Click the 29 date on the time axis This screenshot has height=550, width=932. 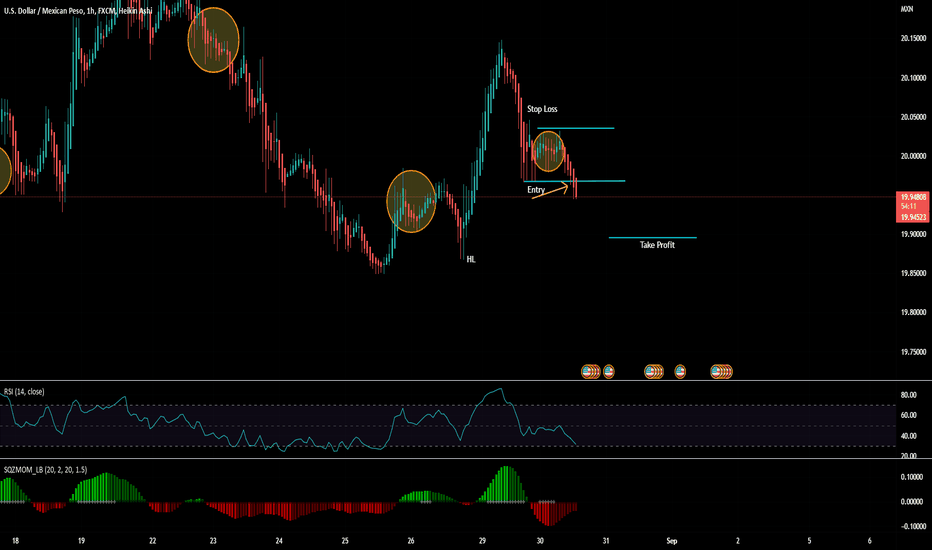click(x=482, y=540)
